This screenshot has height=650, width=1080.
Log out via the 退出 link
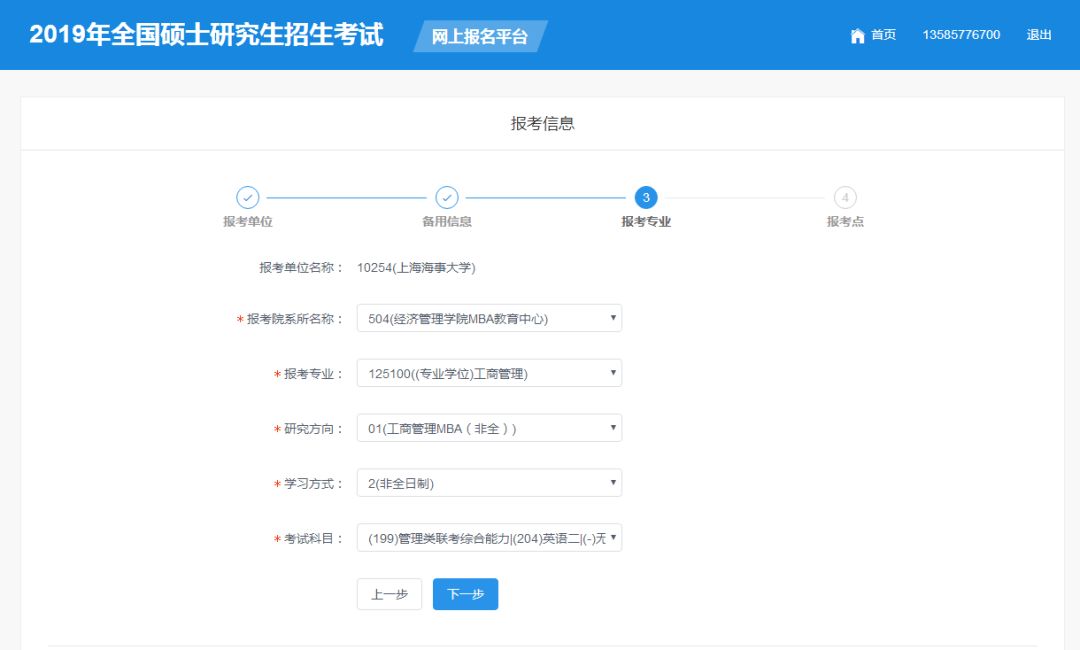pos(1039,35)
